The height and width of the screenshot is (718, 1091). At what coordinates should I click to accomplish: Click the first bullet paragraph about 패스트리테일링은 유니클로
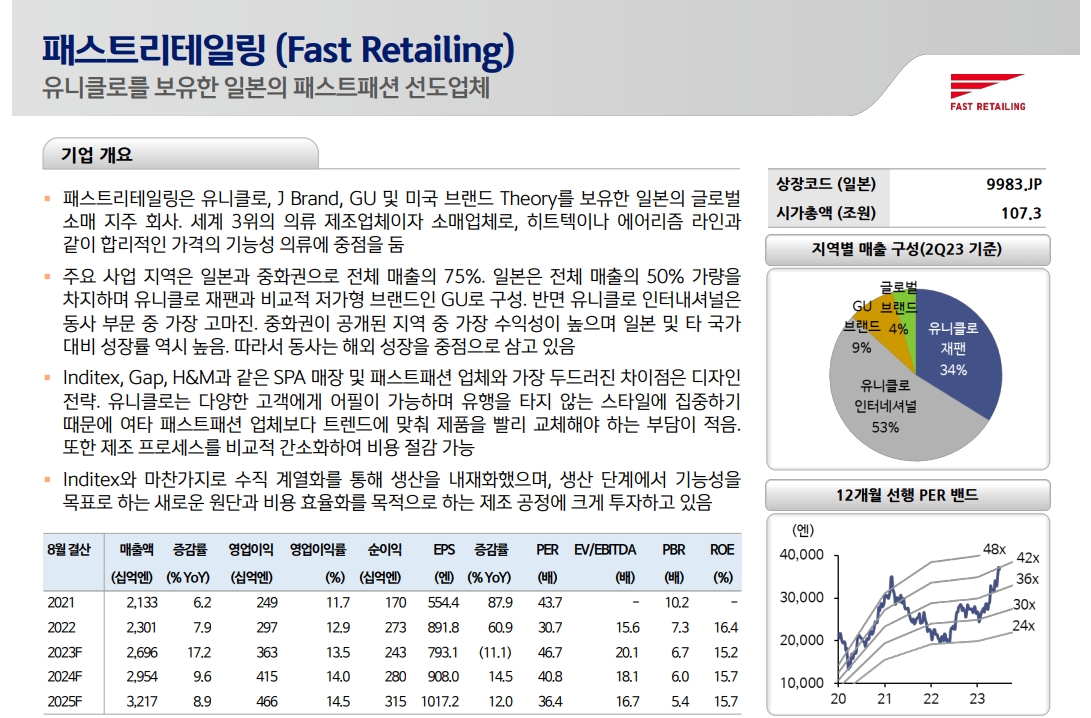pos(401,221)
